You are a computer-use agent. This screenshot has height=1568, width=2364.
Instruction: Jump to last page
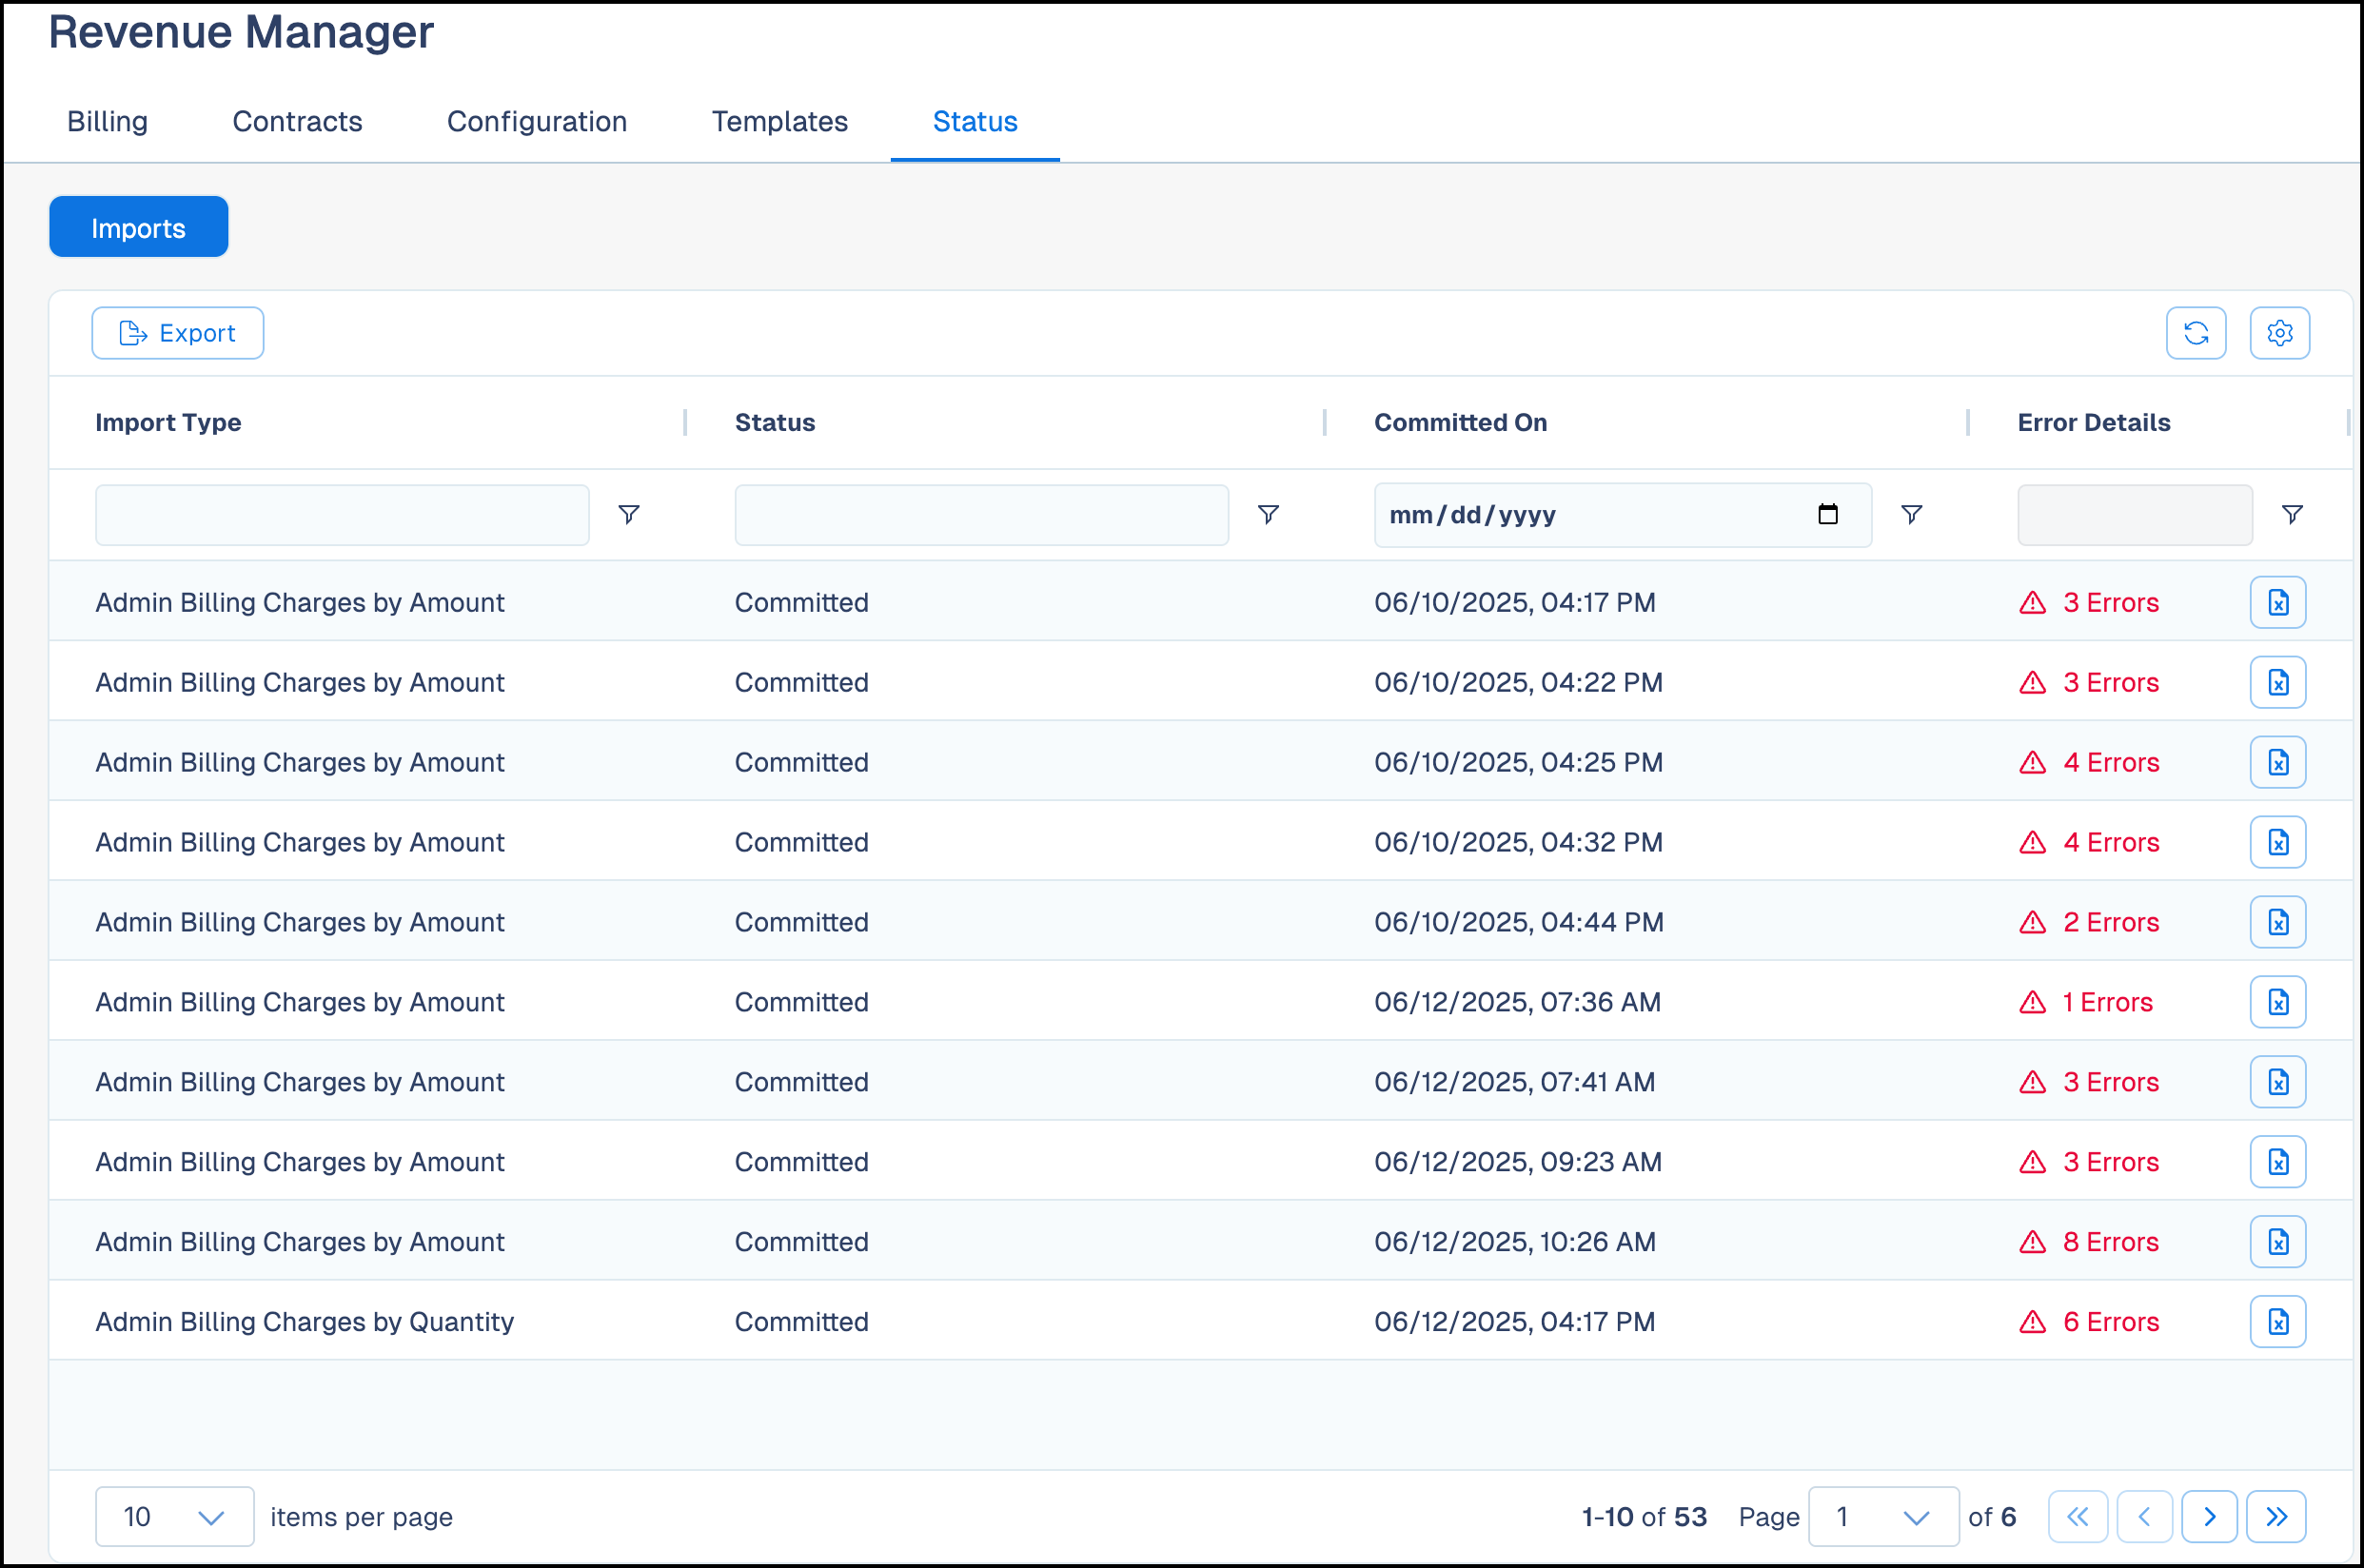[2276, 1517]
